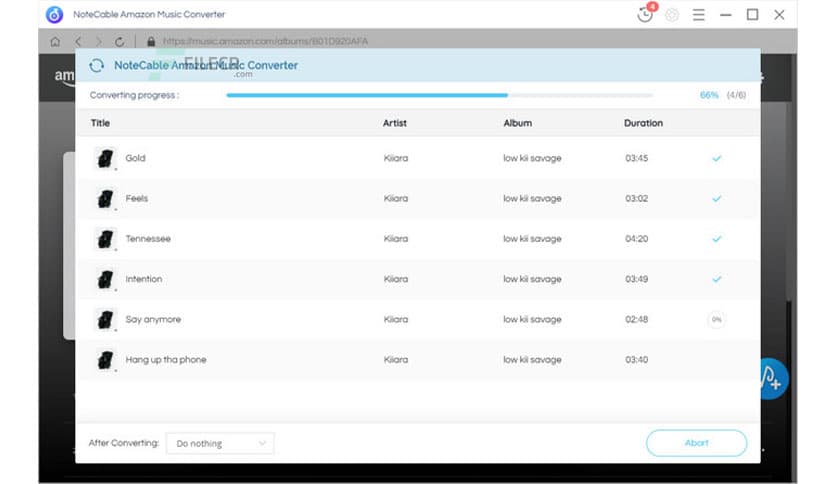
Task: Minimize the NoteCable window
Action: 725,15
